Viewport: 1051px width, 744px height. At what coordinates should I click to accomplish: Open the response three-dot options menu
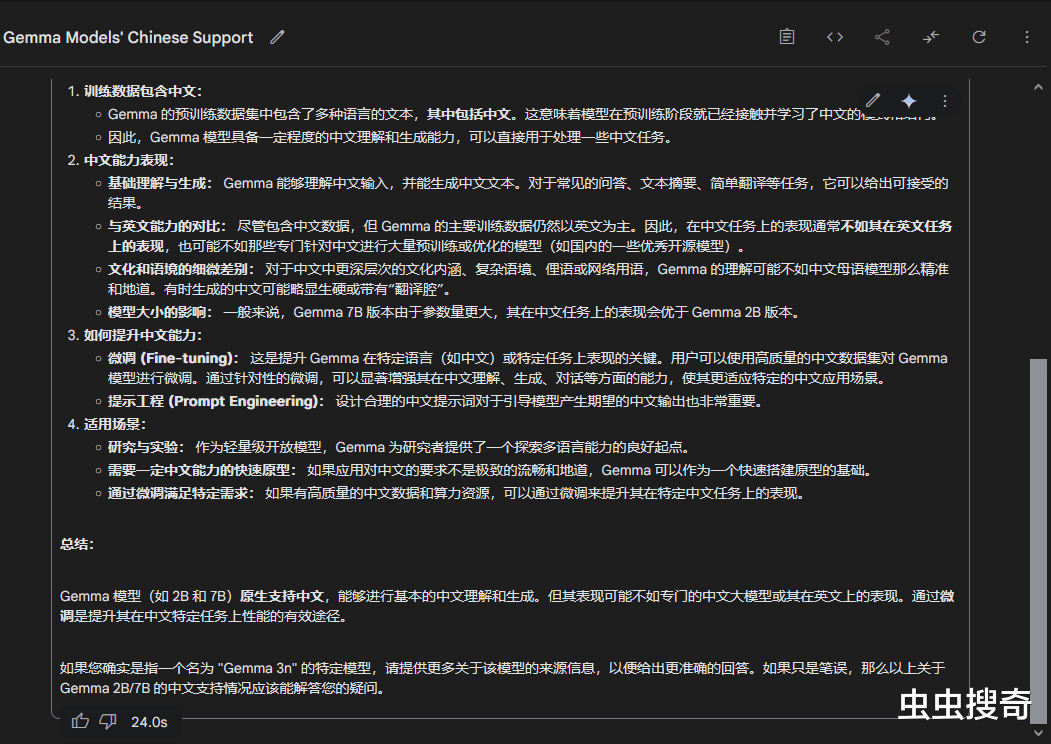(x=944, y=101)
